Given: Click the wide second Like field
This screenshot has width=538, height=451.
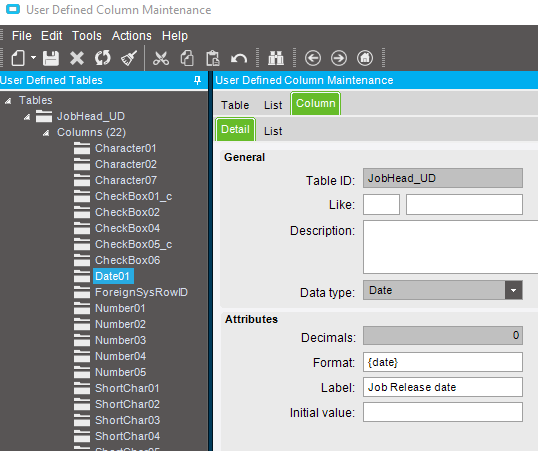Looking at the screenshot, I should tap(464, 205).
